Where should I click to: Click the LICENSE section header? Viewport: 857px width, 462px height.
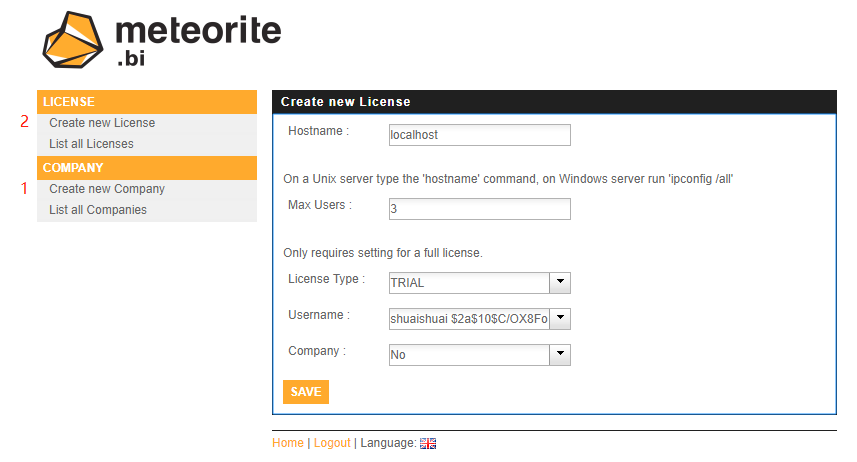[x=146, y=102]
